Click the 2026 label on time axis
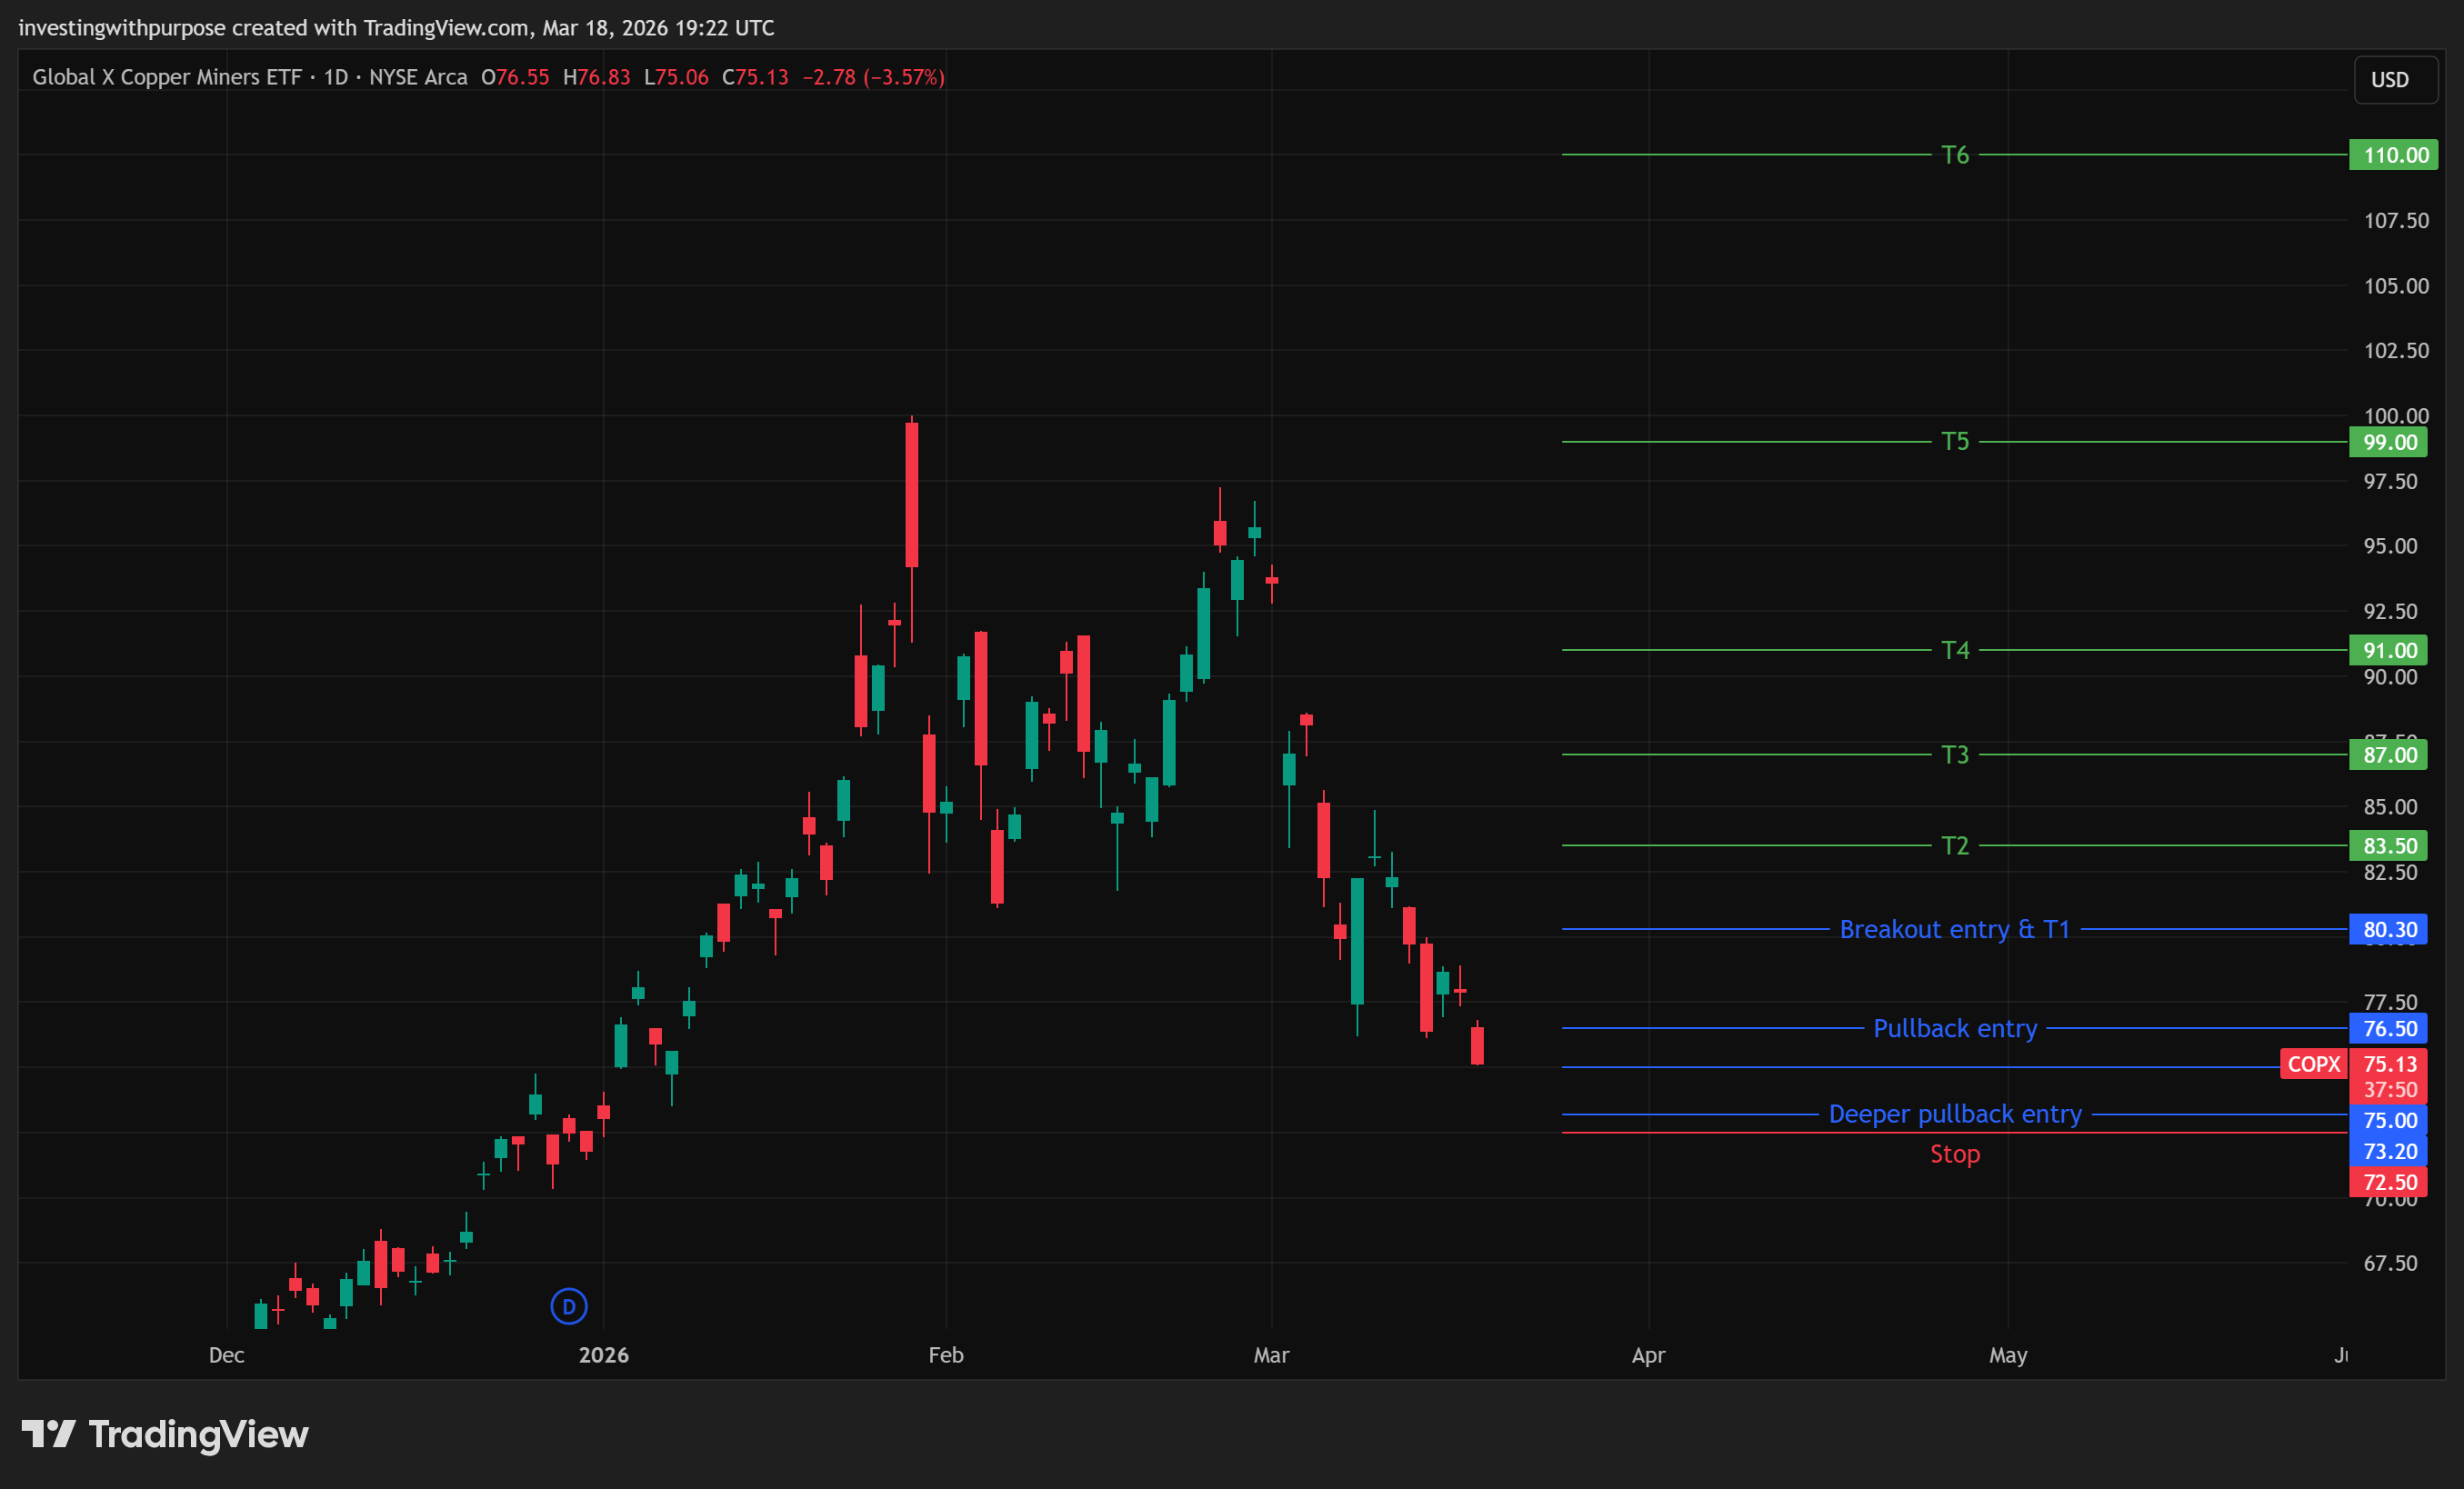The width and height of the screenshot is (2464, 1489). pyautogui.click(x=603, y=1356)
